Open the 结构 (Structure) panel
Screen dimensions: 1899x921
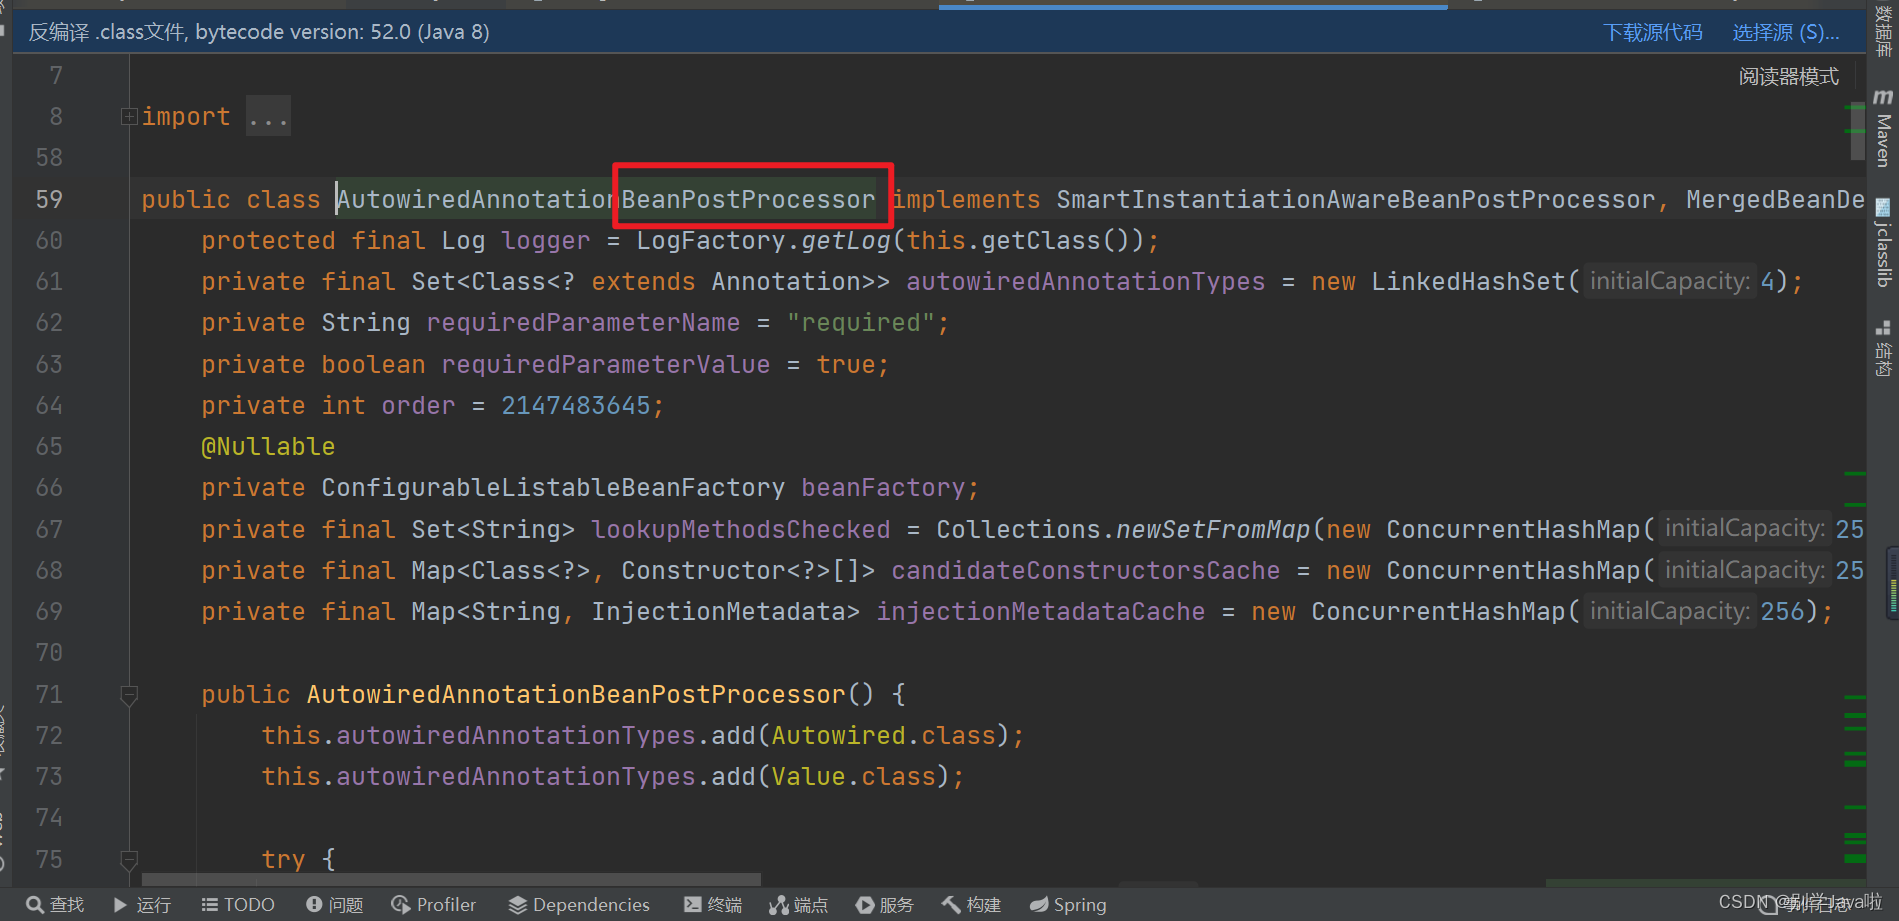click(1883, 350)
